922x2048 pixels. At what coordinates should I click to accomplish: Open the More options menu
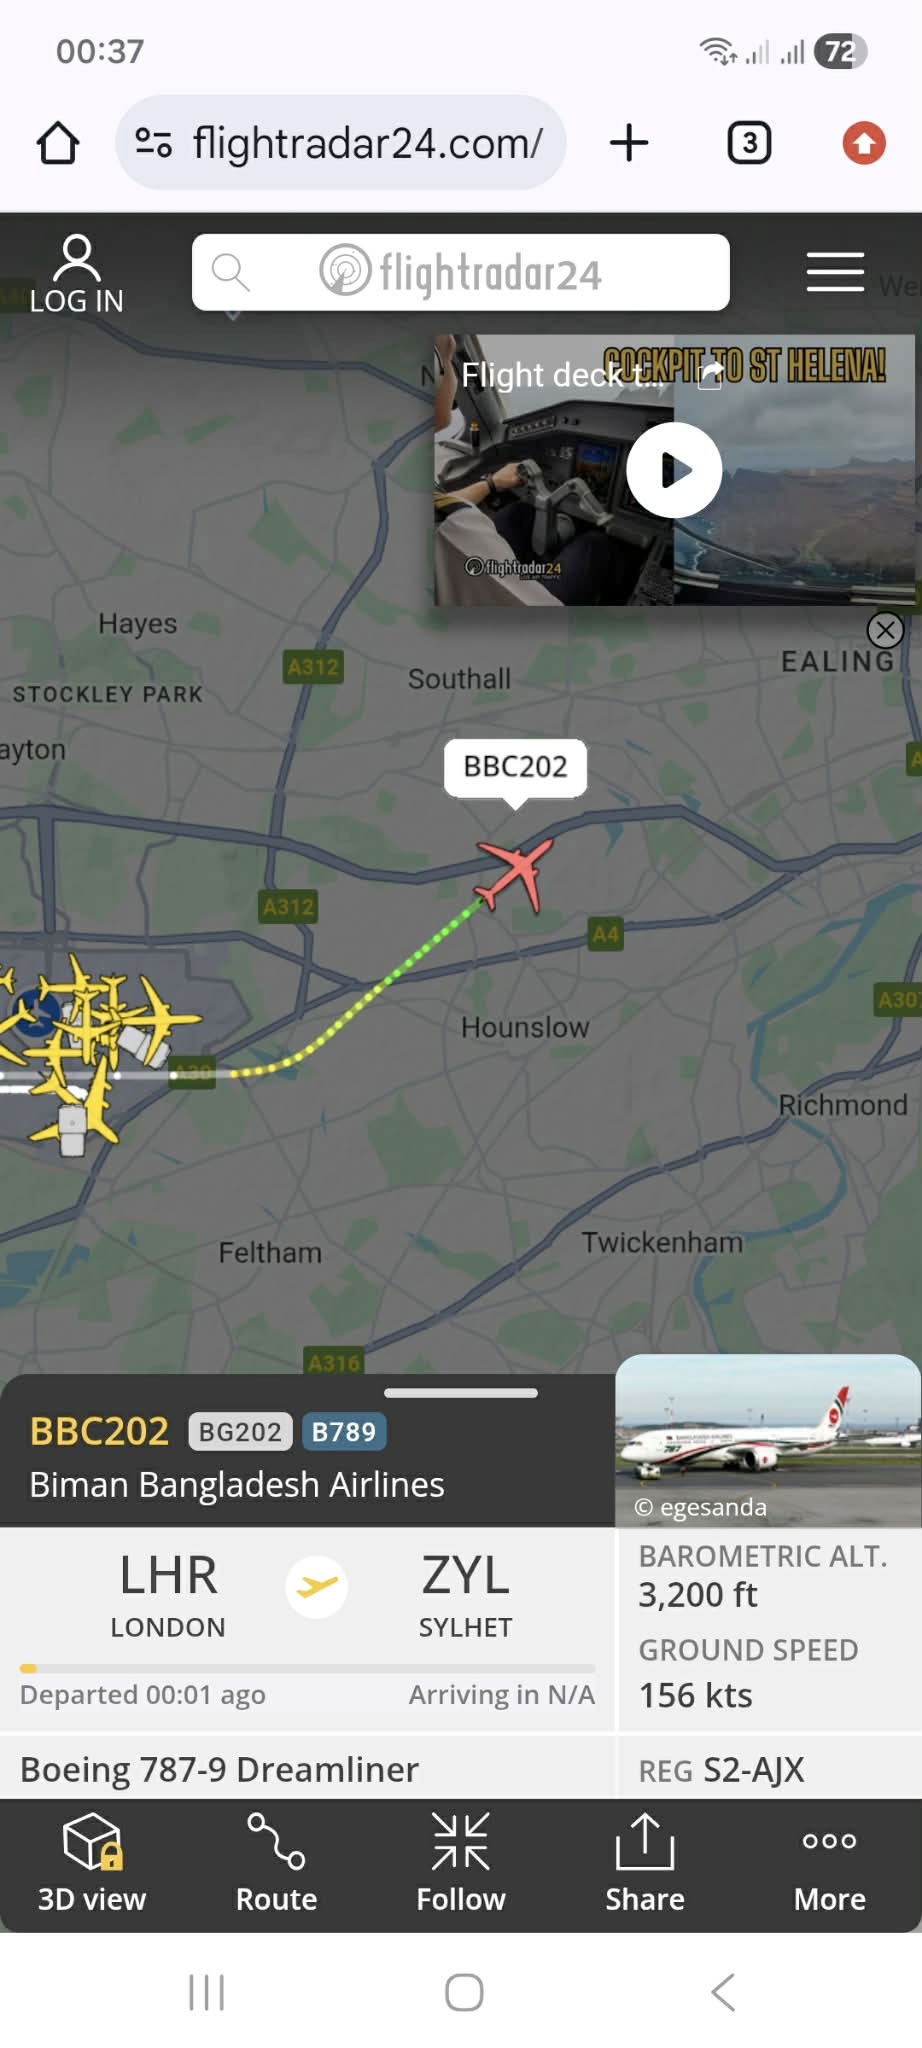pyautogui.click(x=829, y=1864)
